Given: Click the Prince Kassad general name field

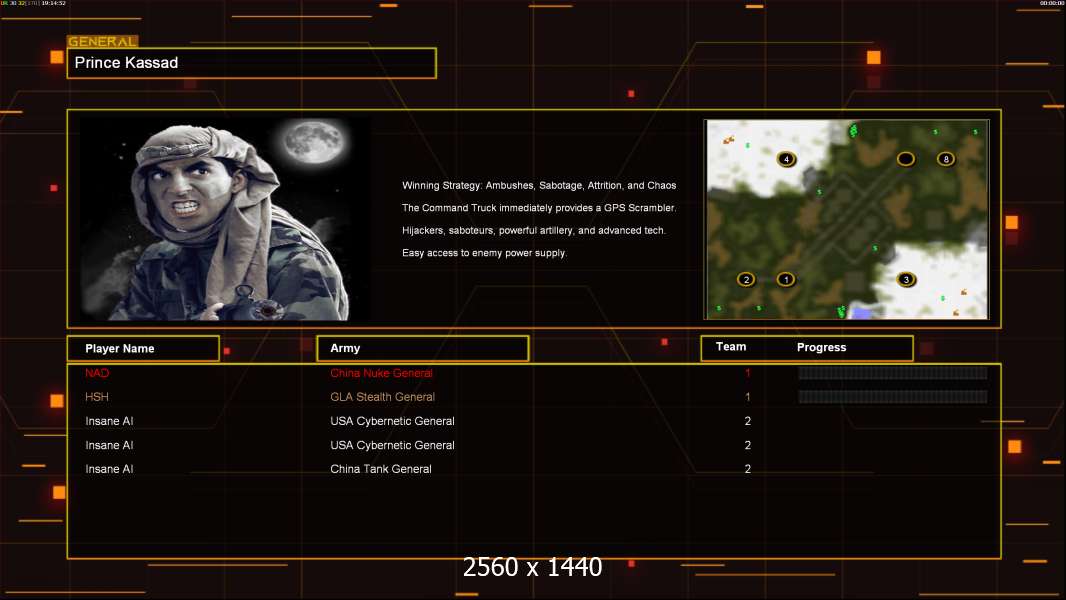Looking at the screenshot, I should (252, 63).
